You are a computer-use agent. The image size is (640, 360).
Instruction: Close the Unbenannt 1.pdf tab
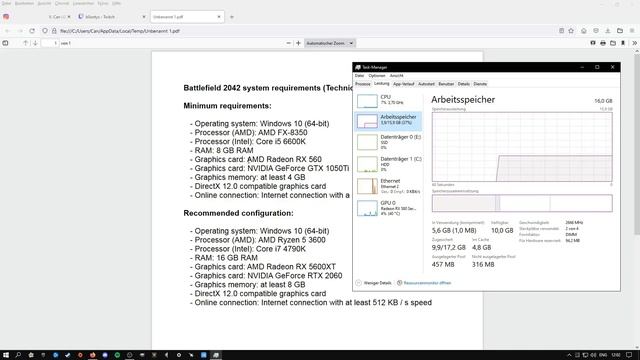(219, 17)
